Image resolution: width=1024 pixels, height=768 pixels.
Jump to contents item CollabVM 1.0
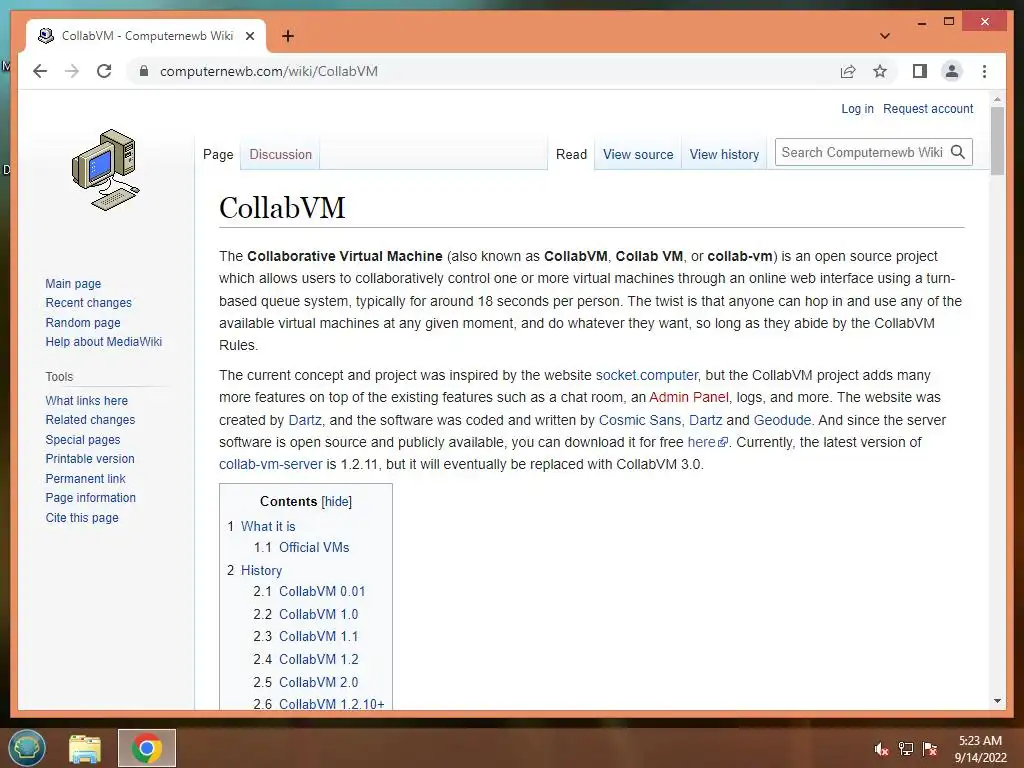click(x=319, y=614)
